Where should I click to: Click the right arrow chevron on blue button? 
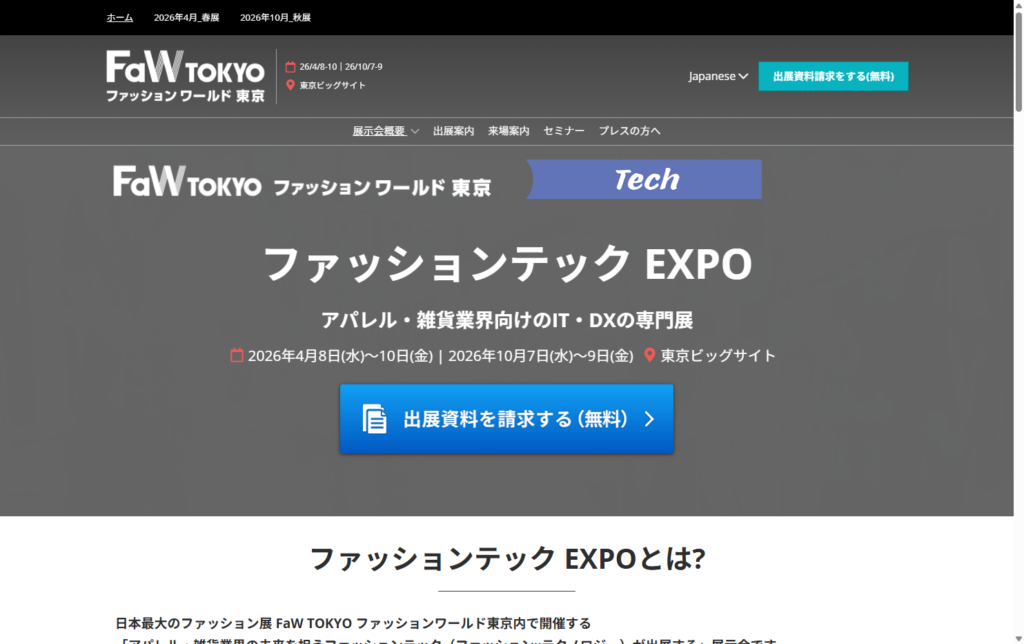click(x=649, y=419)
